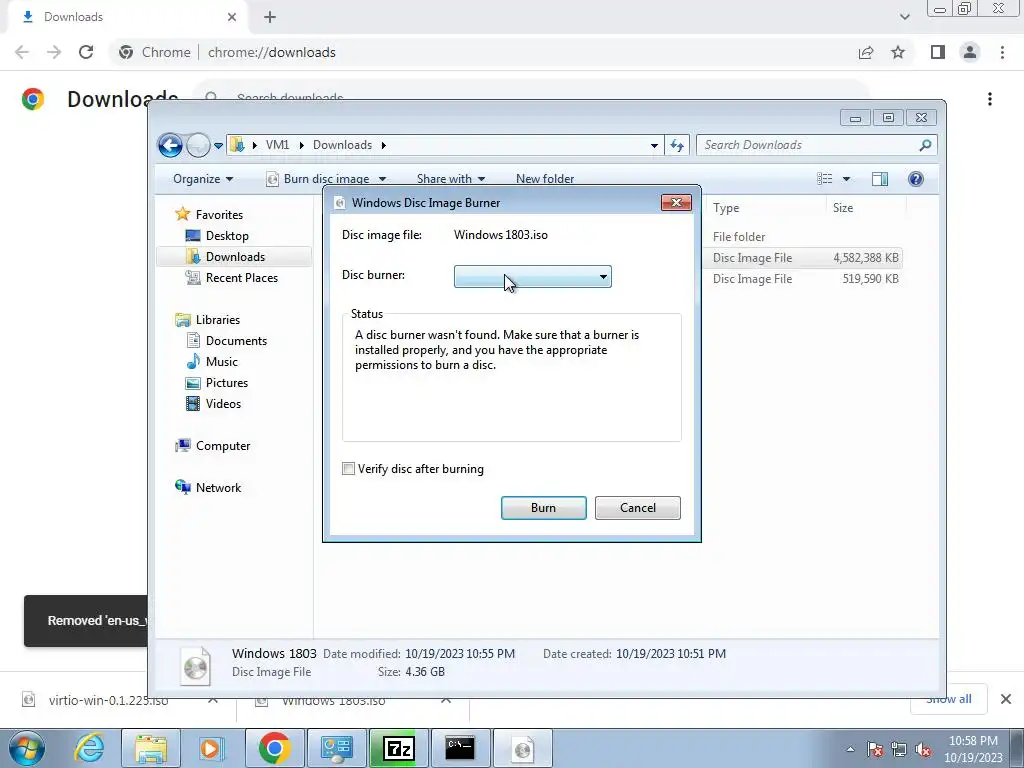1024x768 pixels.
Task: Toggle the preview pane icon
Action: pyautogui.click(x=880, y=179)
